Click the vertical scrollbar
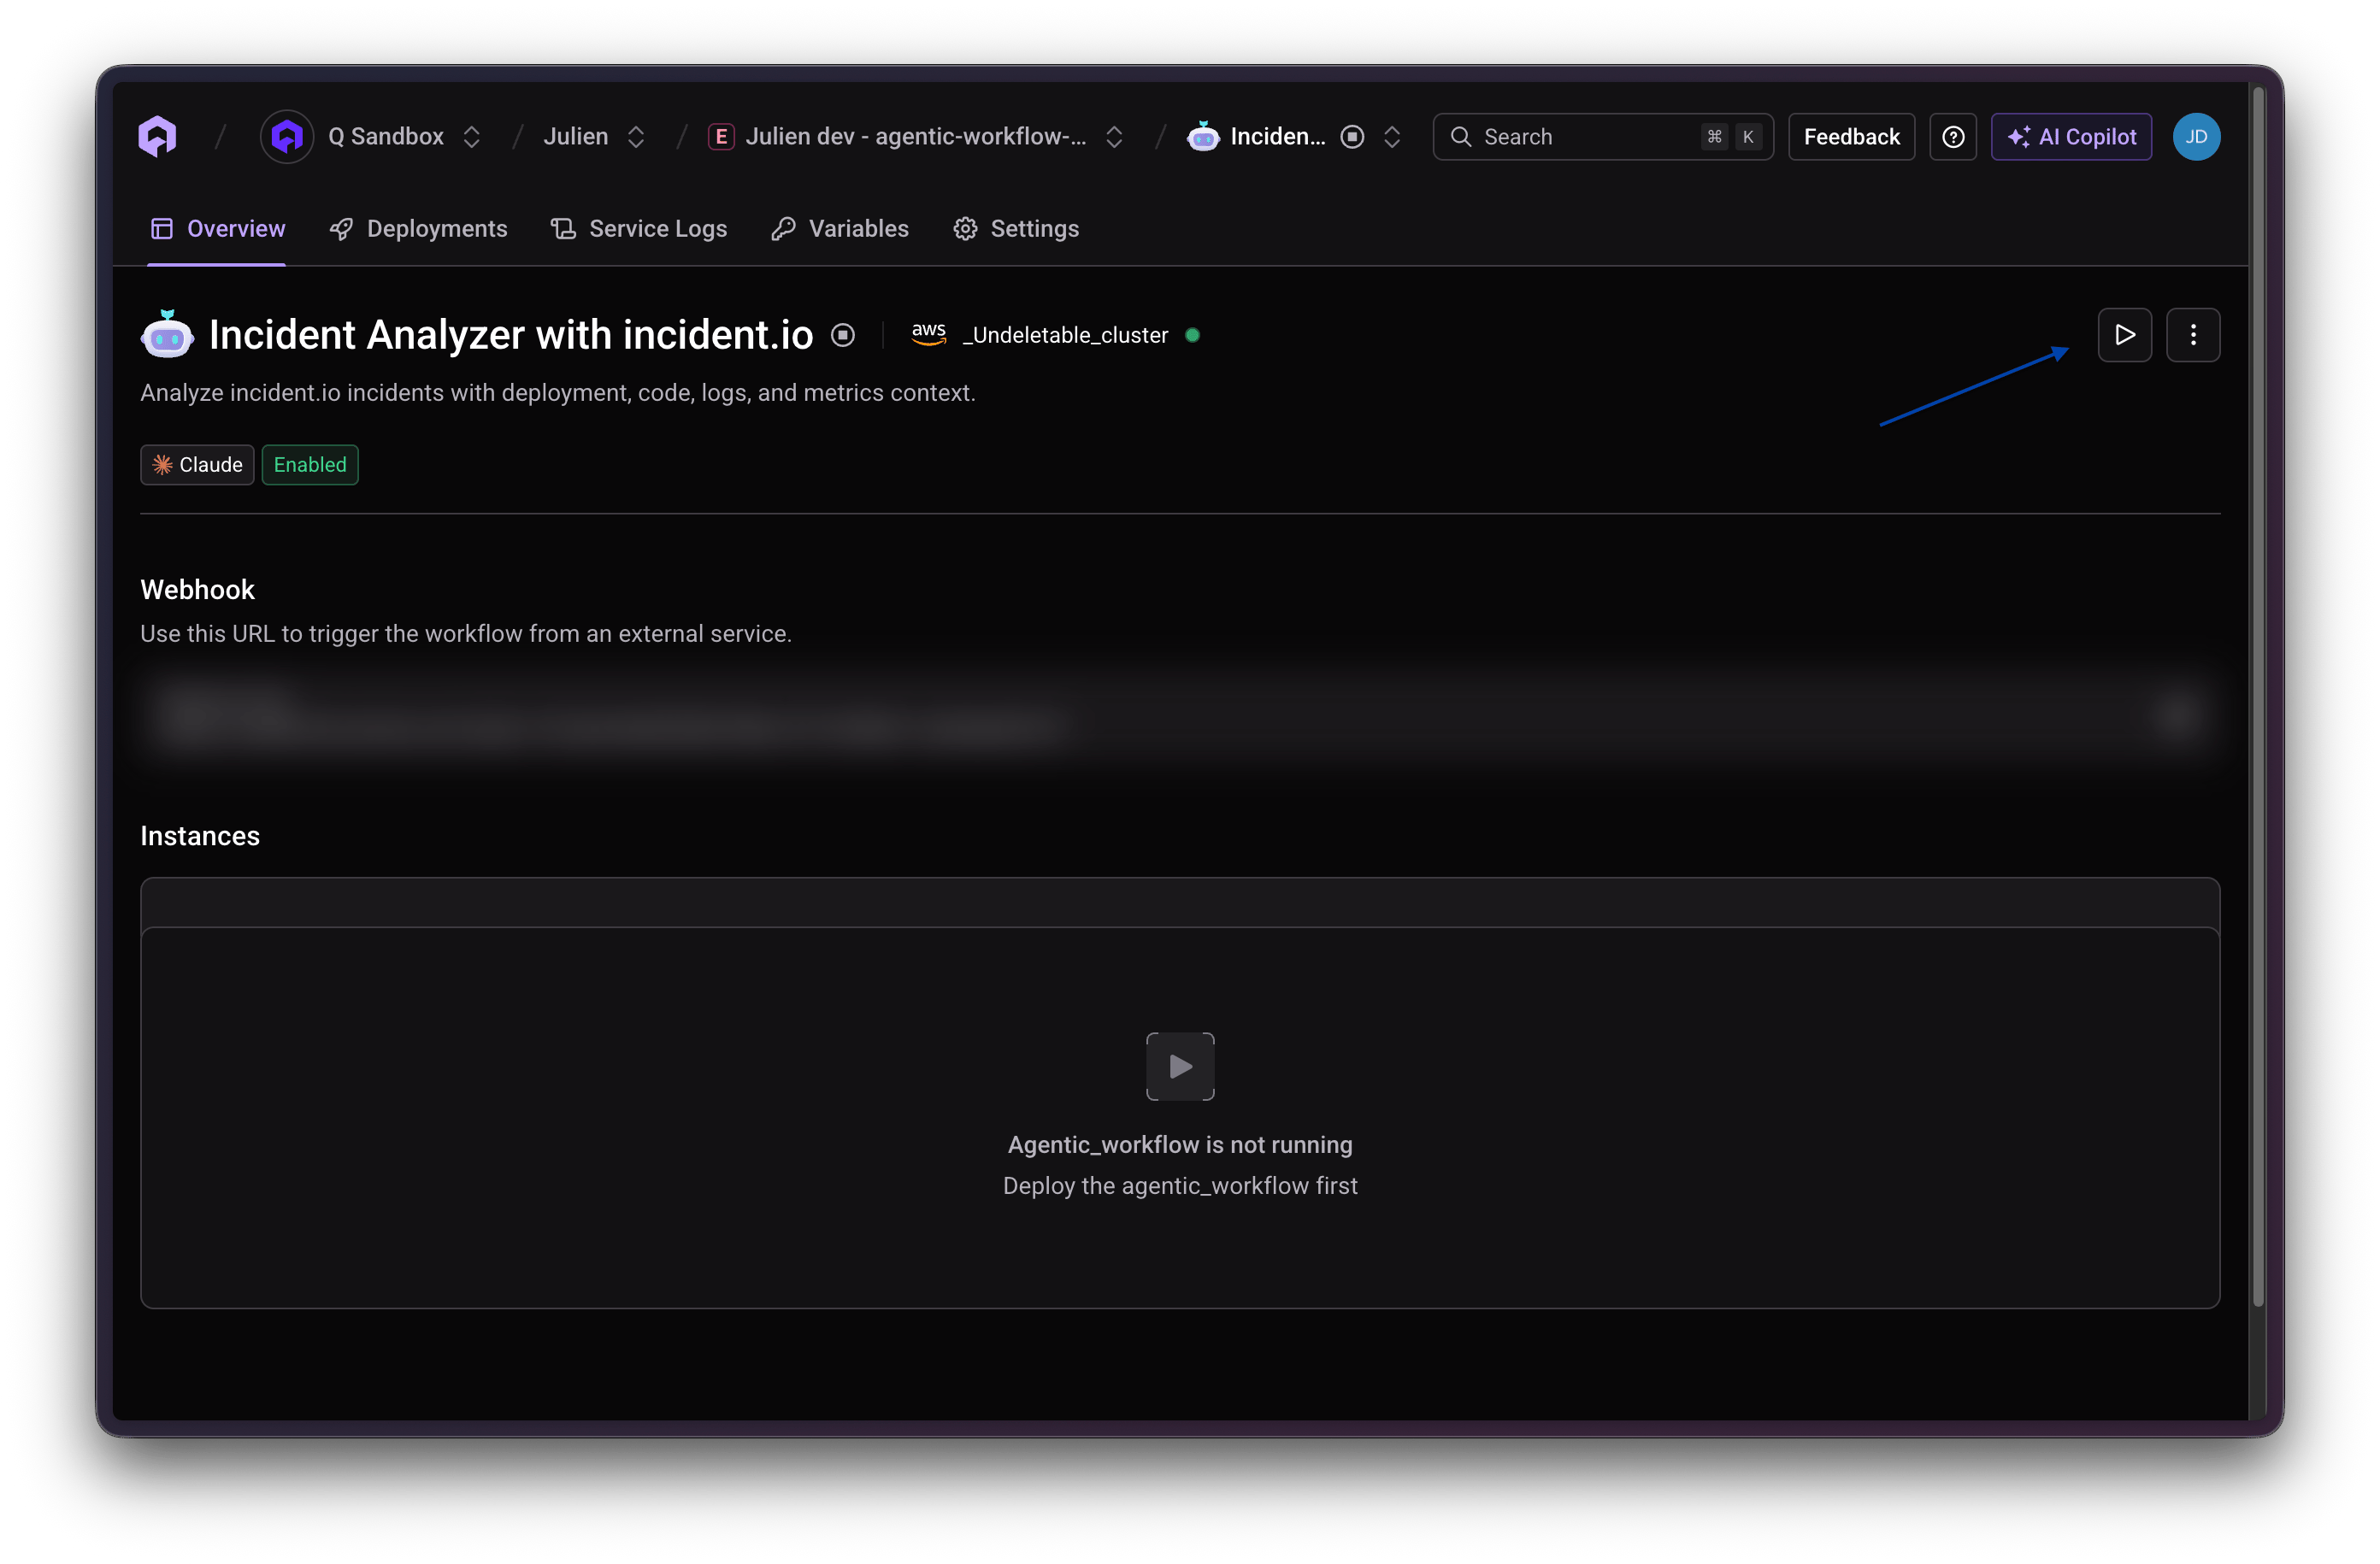Screen dimensions: 2380x1564 (2258, 696)
